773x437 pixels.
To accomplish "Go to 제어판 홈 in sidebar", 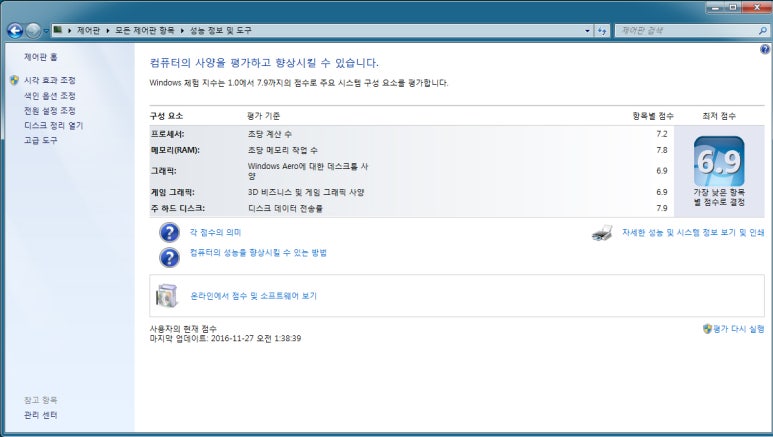I will click(x=41, y=57).
